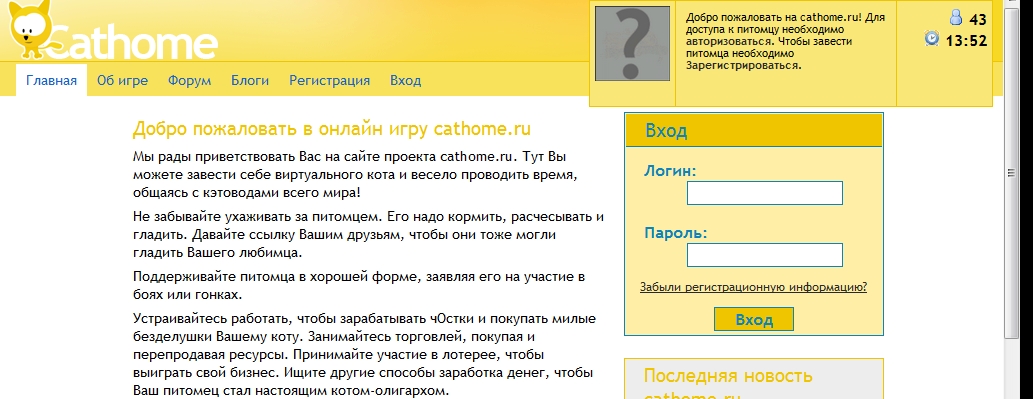The height and width of the screenshot is (399, 1033).
Task: Click the Забыли регистрационную информацию link
Action: (753, 287)
